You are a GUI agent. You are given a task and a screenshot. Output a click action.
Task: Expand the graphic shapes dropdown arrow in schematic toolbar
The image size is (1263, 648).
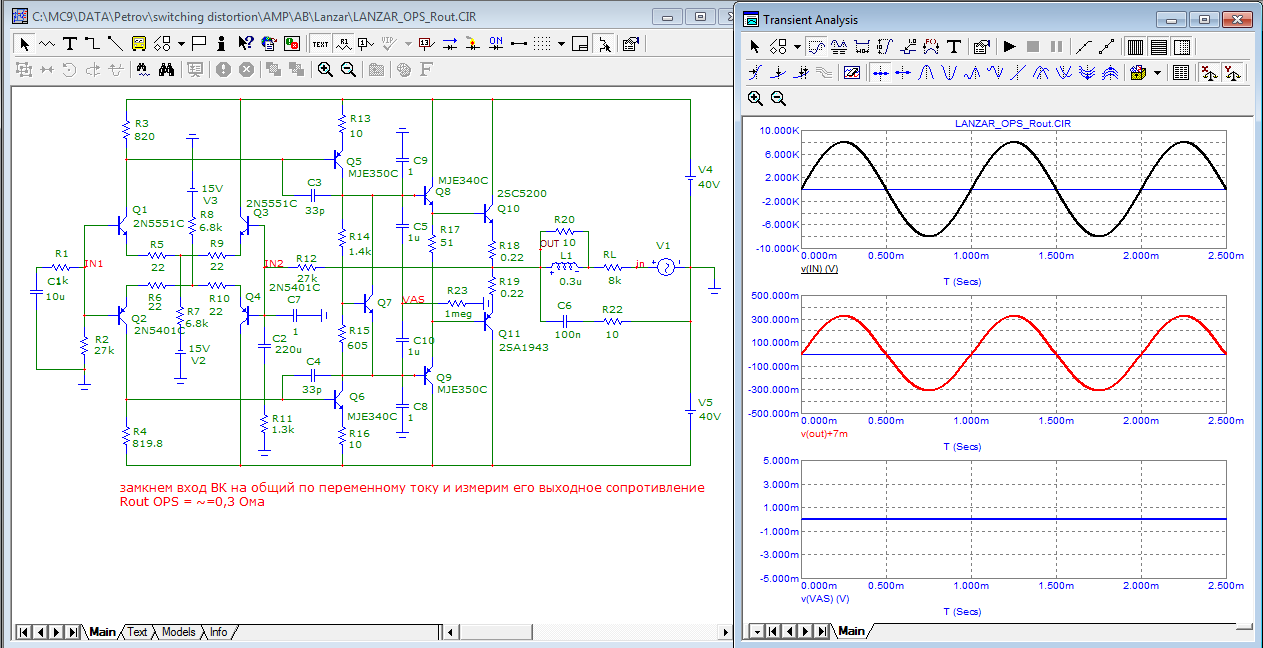point(181,43)
